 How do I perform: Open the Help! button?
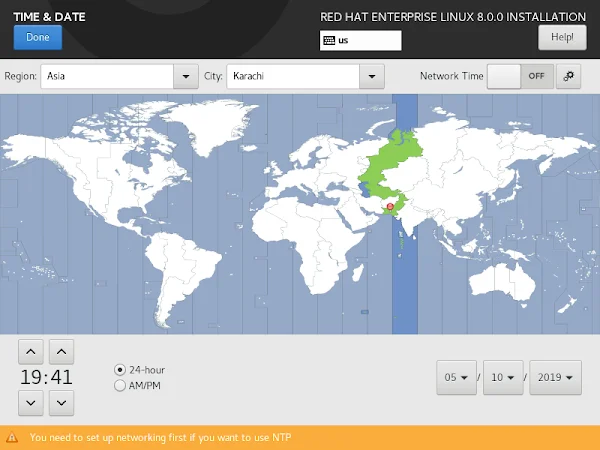click(562, 37)
